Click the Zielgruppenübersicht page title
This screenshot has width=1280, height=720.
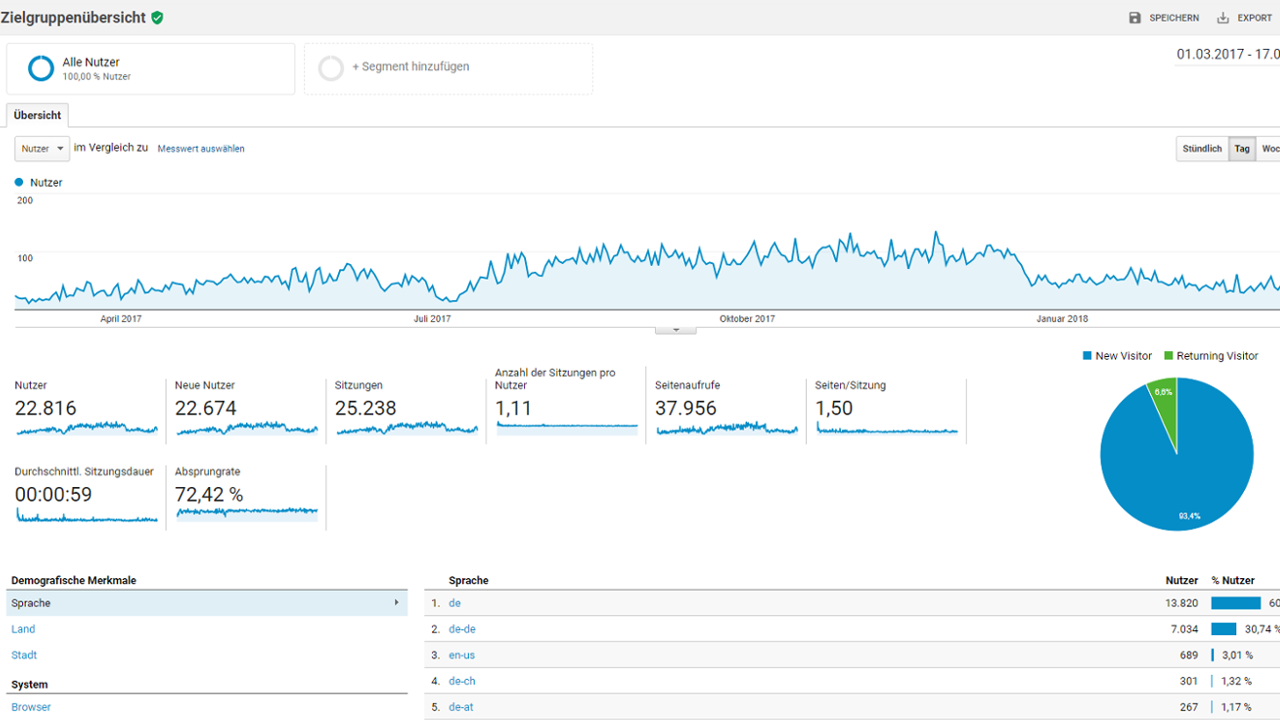tap(73, 18)
